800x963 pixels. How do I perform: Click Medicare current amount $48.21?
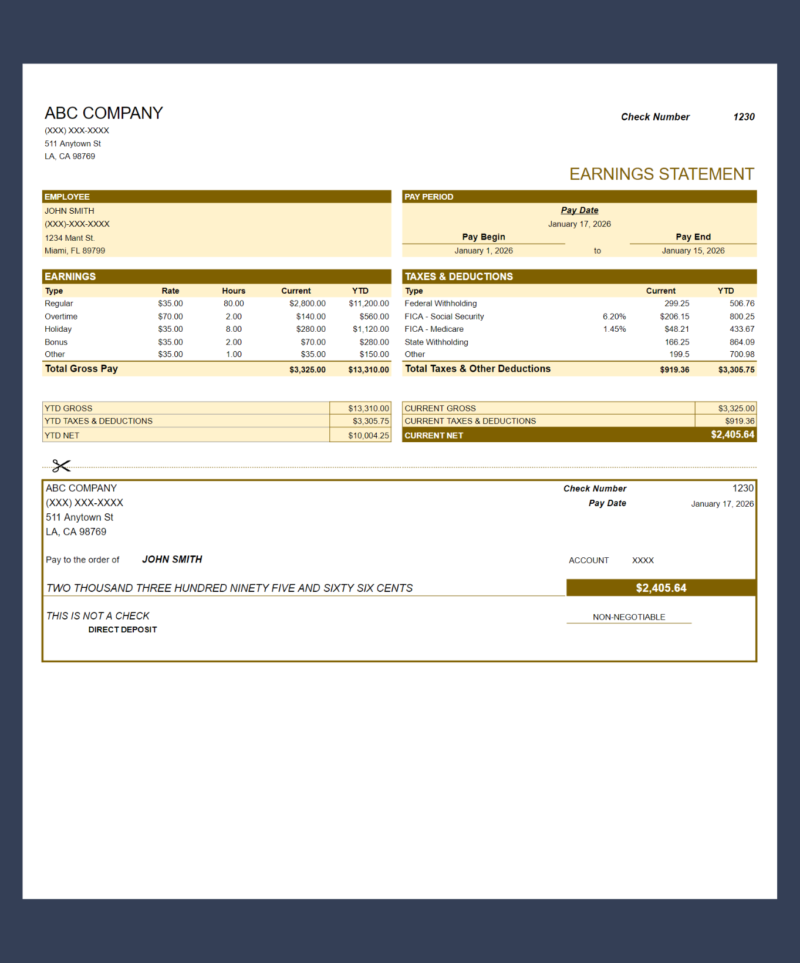point(677,329)
